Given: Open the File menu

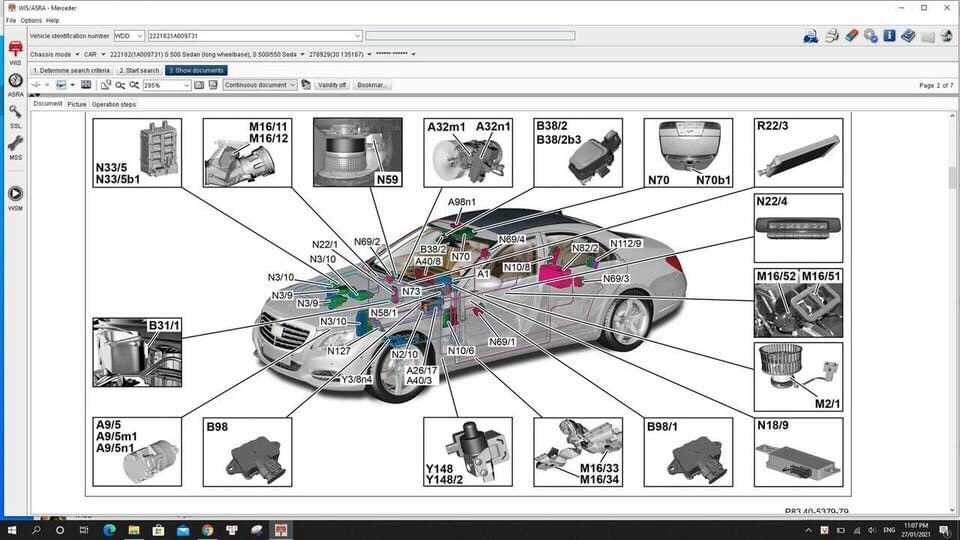Looking at the screenshot, I should point(11,20).
